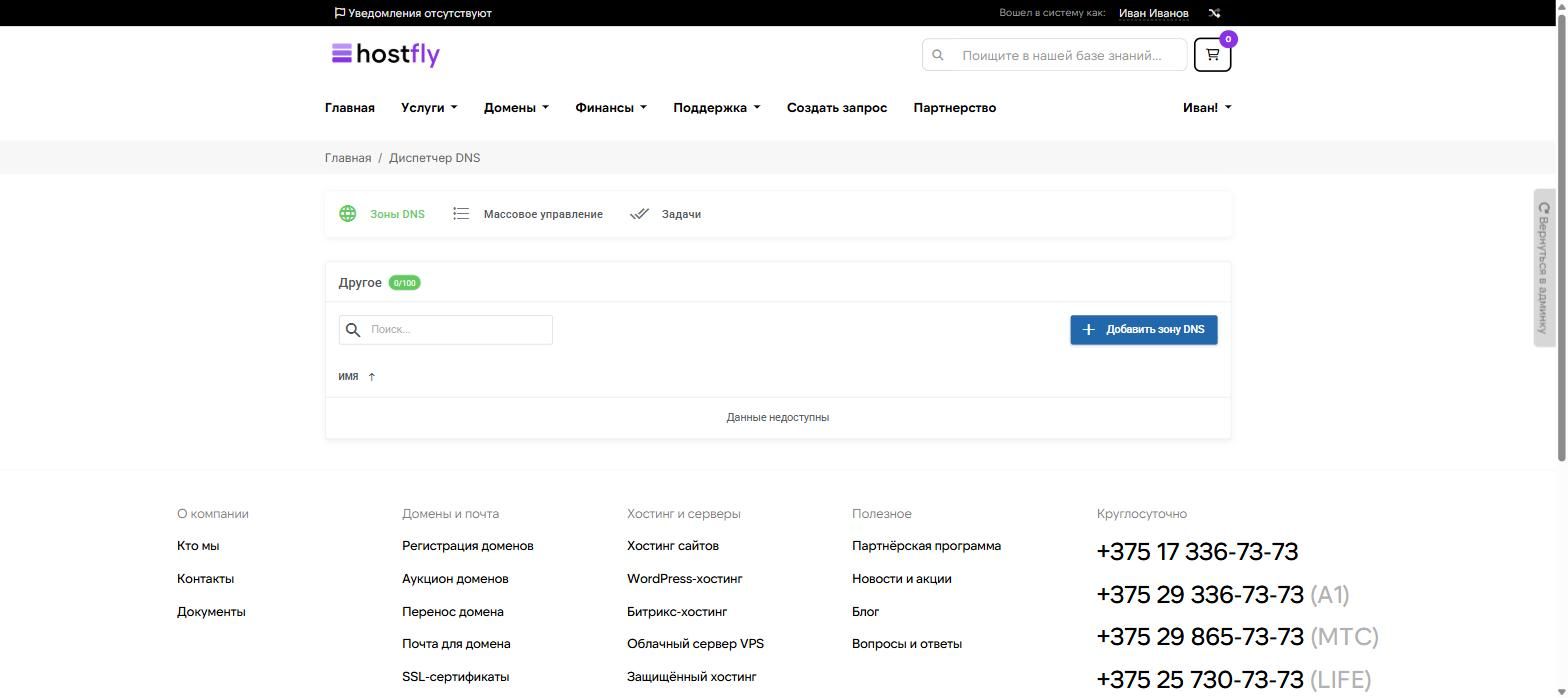Expand the Услуги dropdown menu

(x=429, y=108)
